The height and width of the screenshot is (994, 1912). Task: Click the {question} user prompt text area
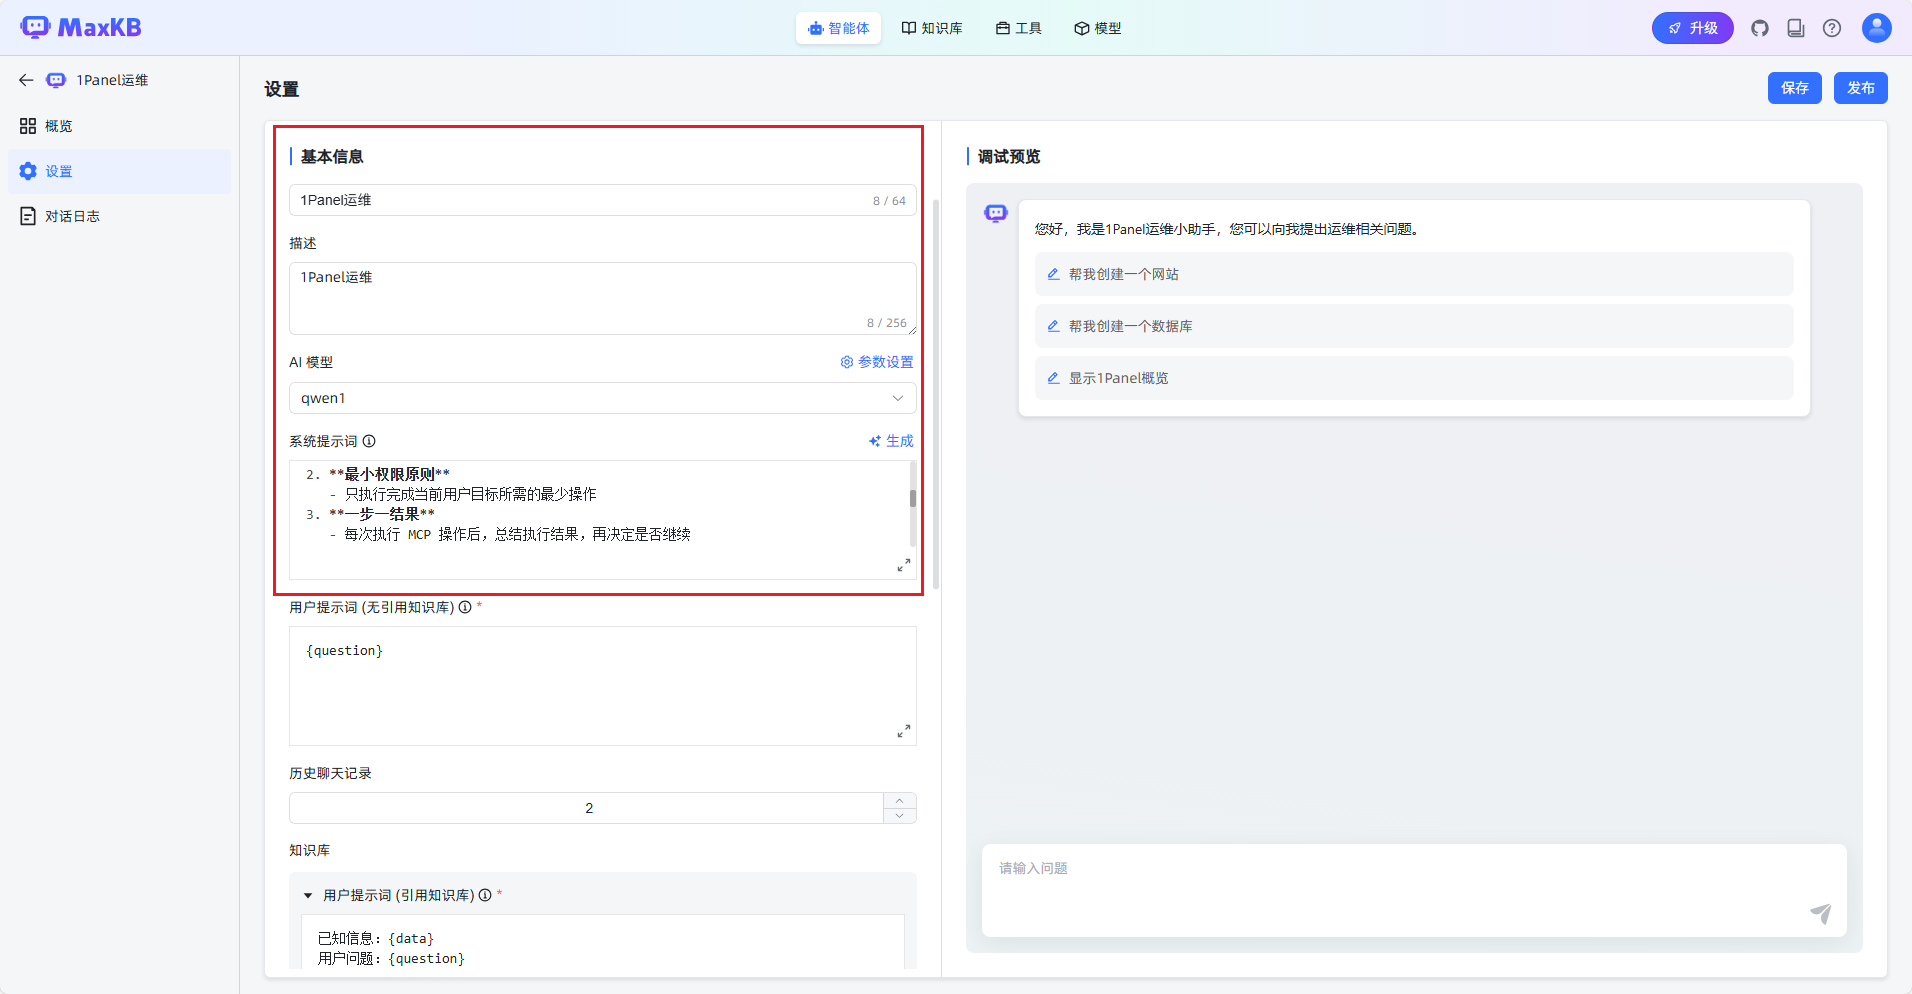602,686
